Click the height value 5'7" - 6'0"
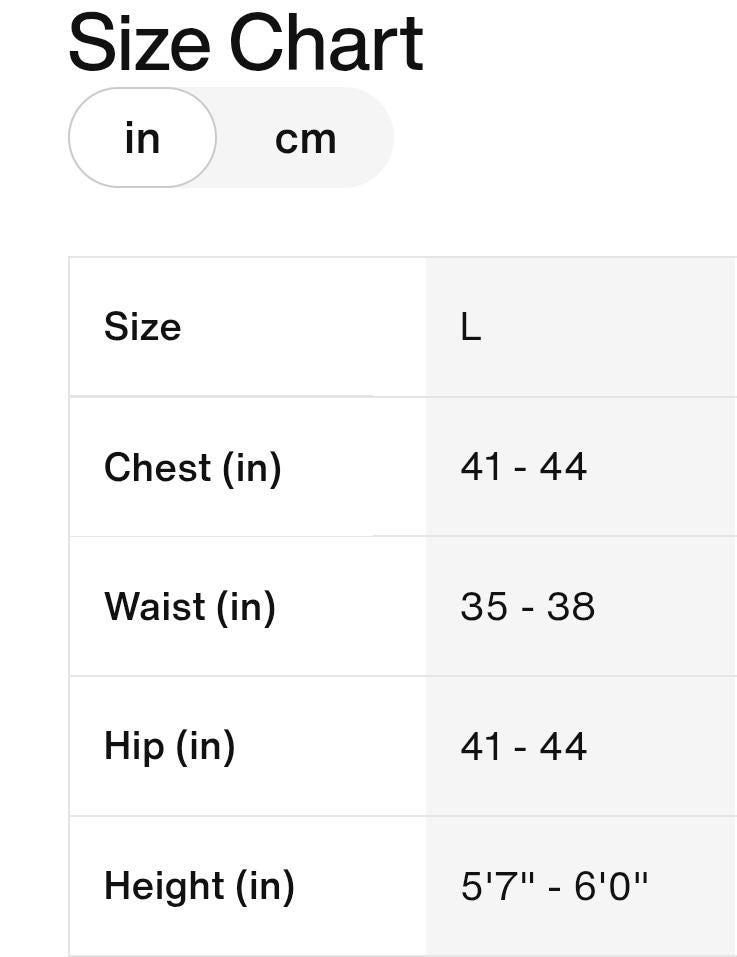Viewport: 737px width, 957px height. (554, 886)
